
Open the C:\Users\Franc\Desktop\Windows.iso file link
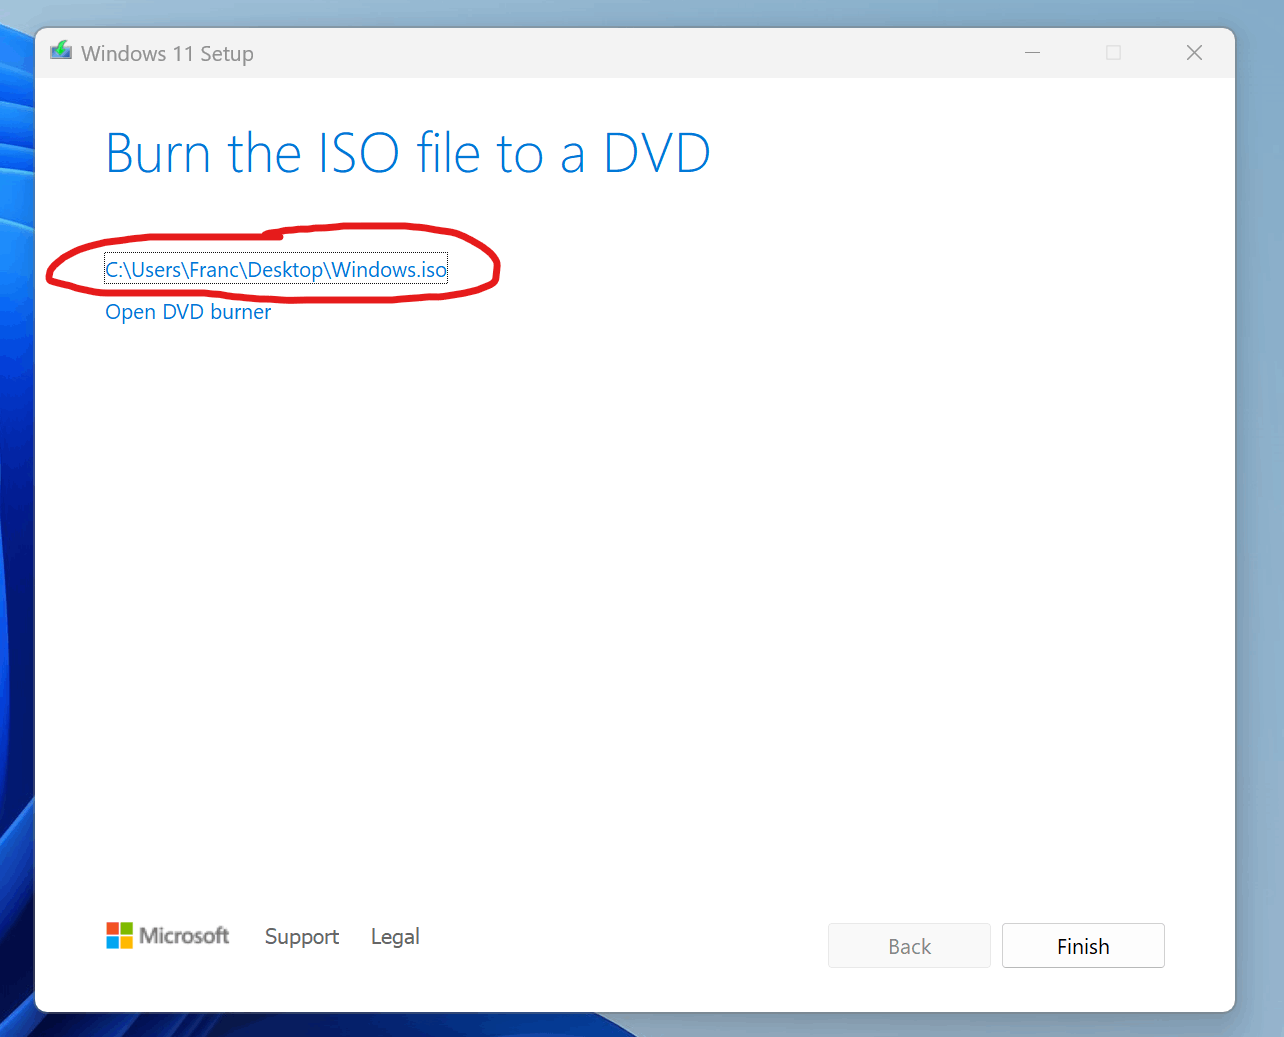[276, 269]
